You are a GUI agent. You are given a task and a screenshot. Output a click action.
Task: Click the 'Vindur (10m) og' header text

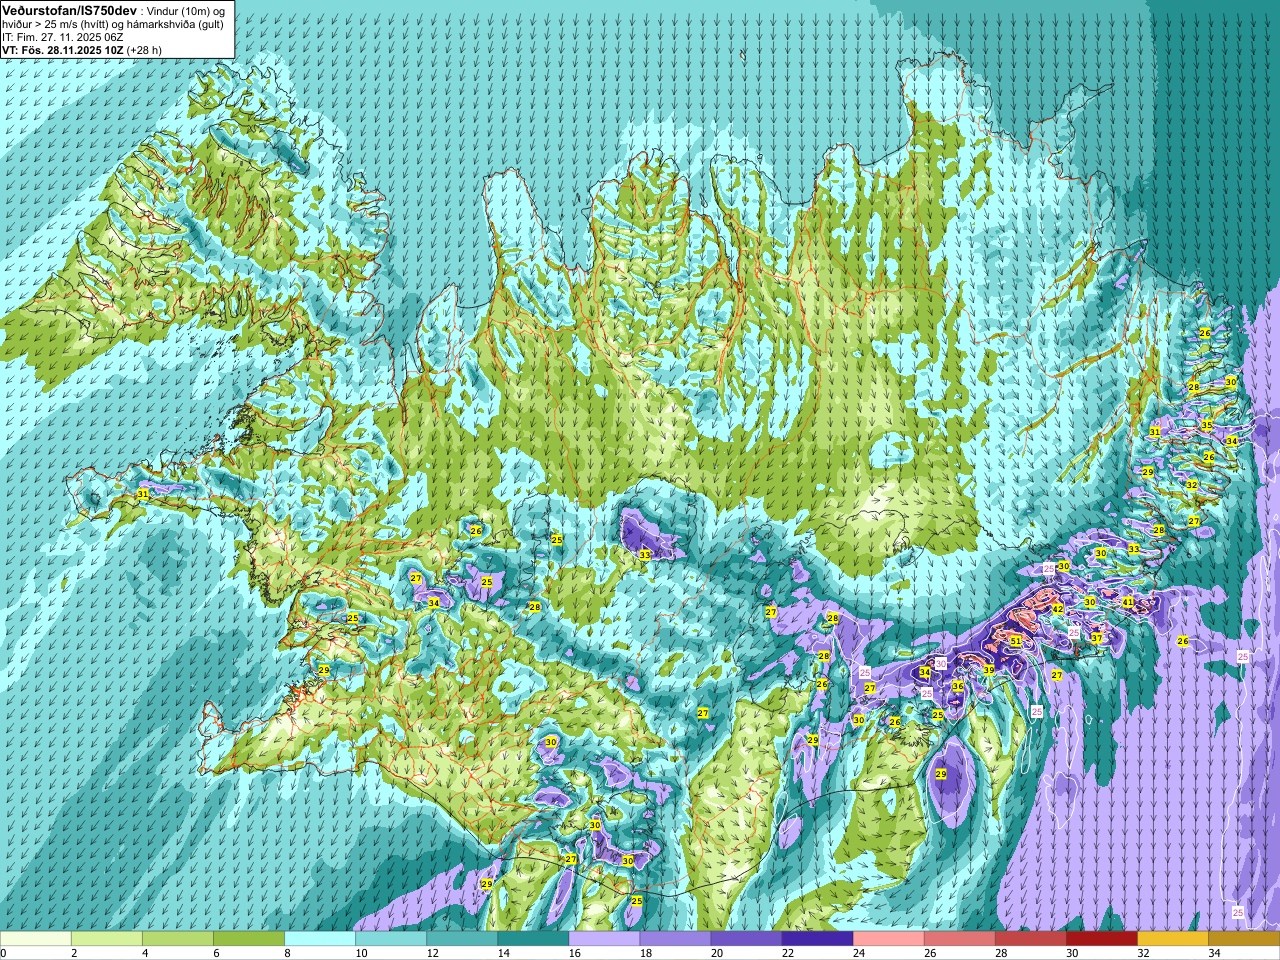185,12
